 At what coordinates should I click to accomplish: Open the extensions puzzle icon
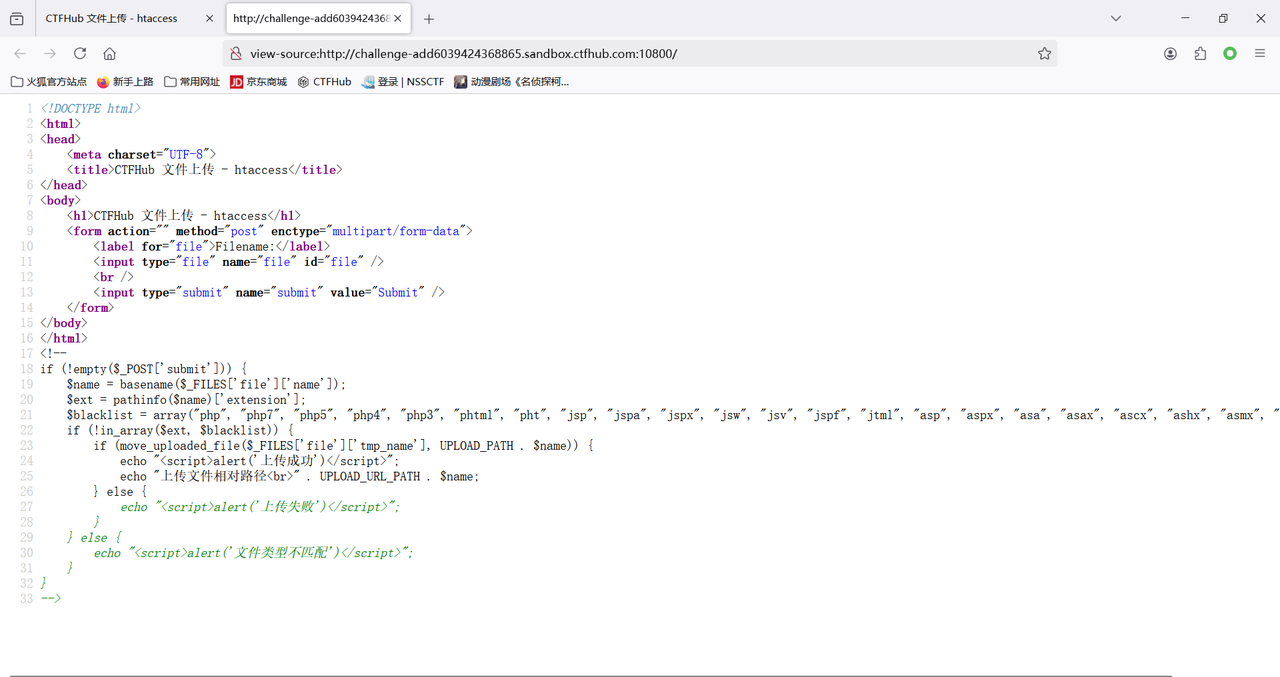click(x=1200, y=54)
